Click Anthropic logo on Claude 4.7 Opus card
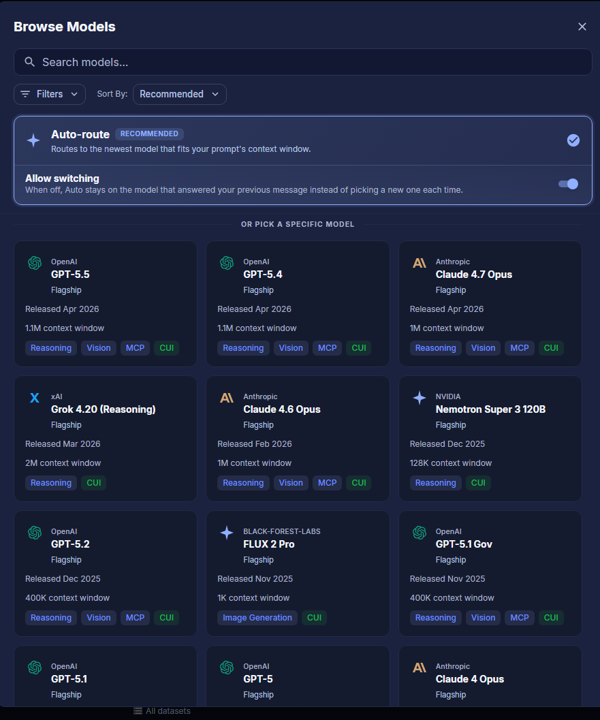This screenshot has height=720, width=600. [419, 263]
